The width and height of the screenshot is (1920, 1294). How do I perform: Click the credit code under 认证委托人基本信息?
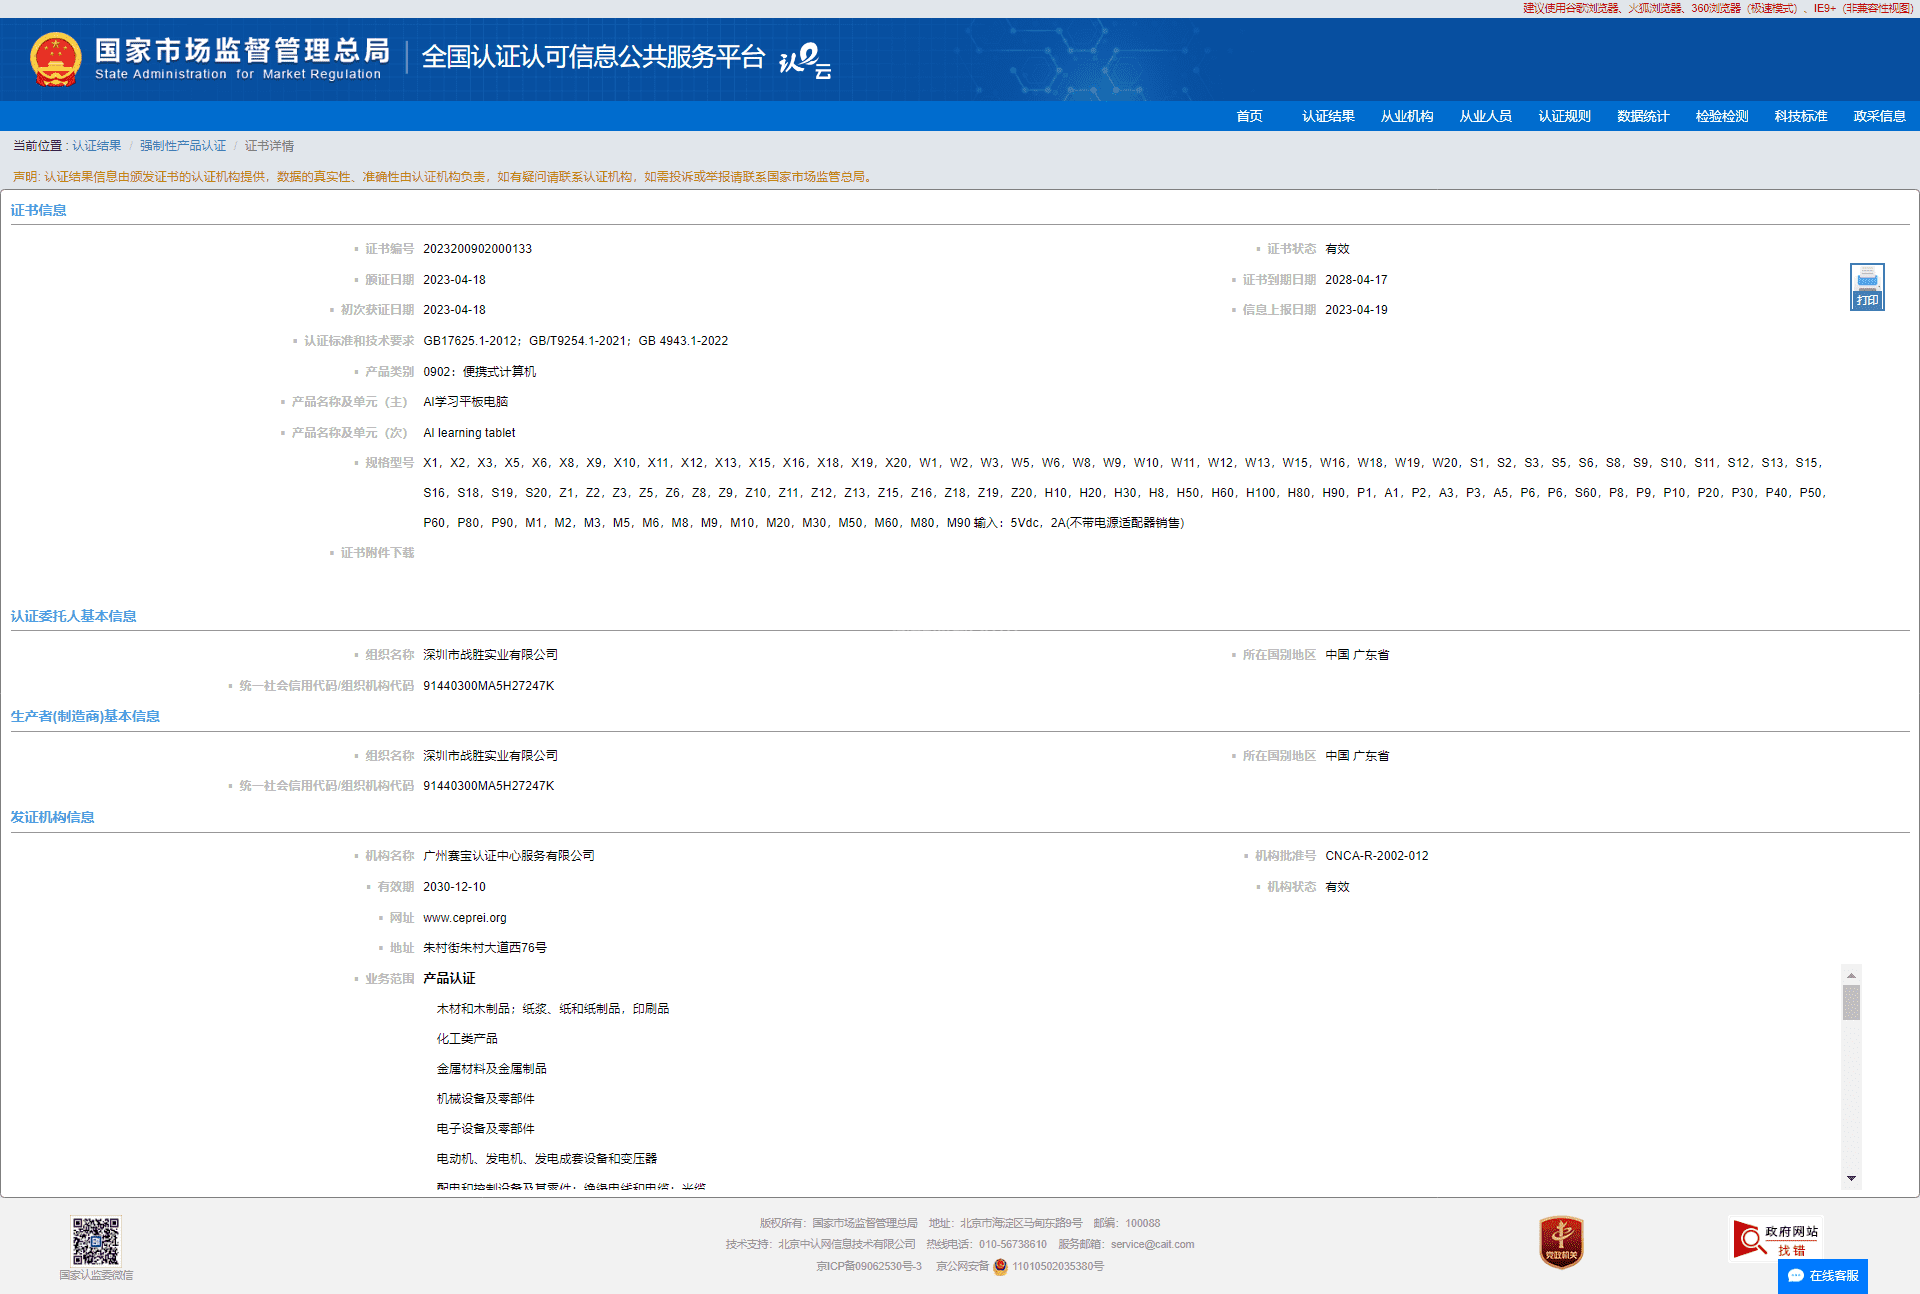click(x=488, y=686)
